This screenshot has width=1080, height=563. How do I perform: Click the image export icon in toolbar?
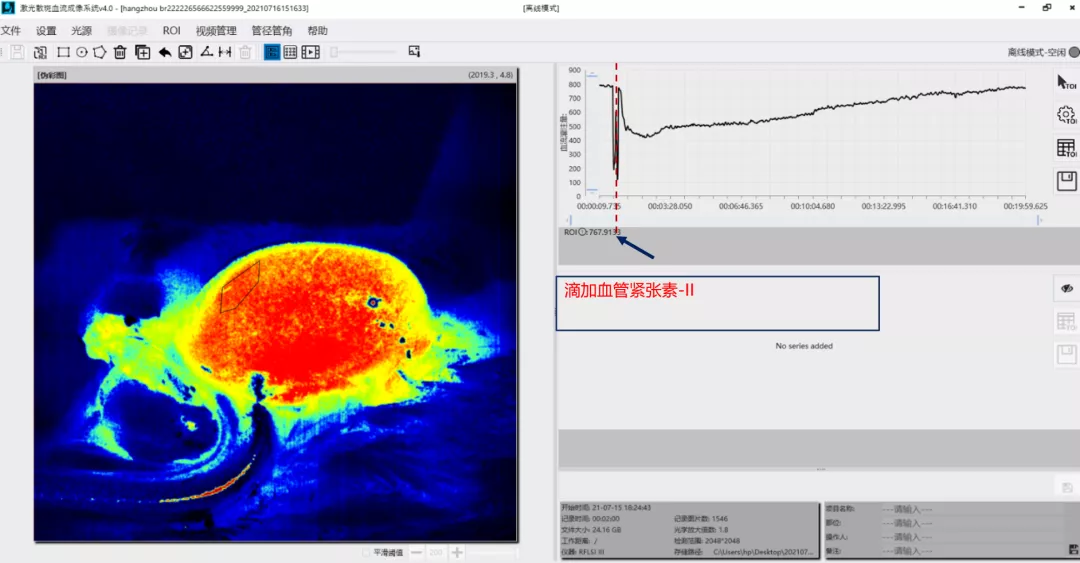click(x=414, y=52)
